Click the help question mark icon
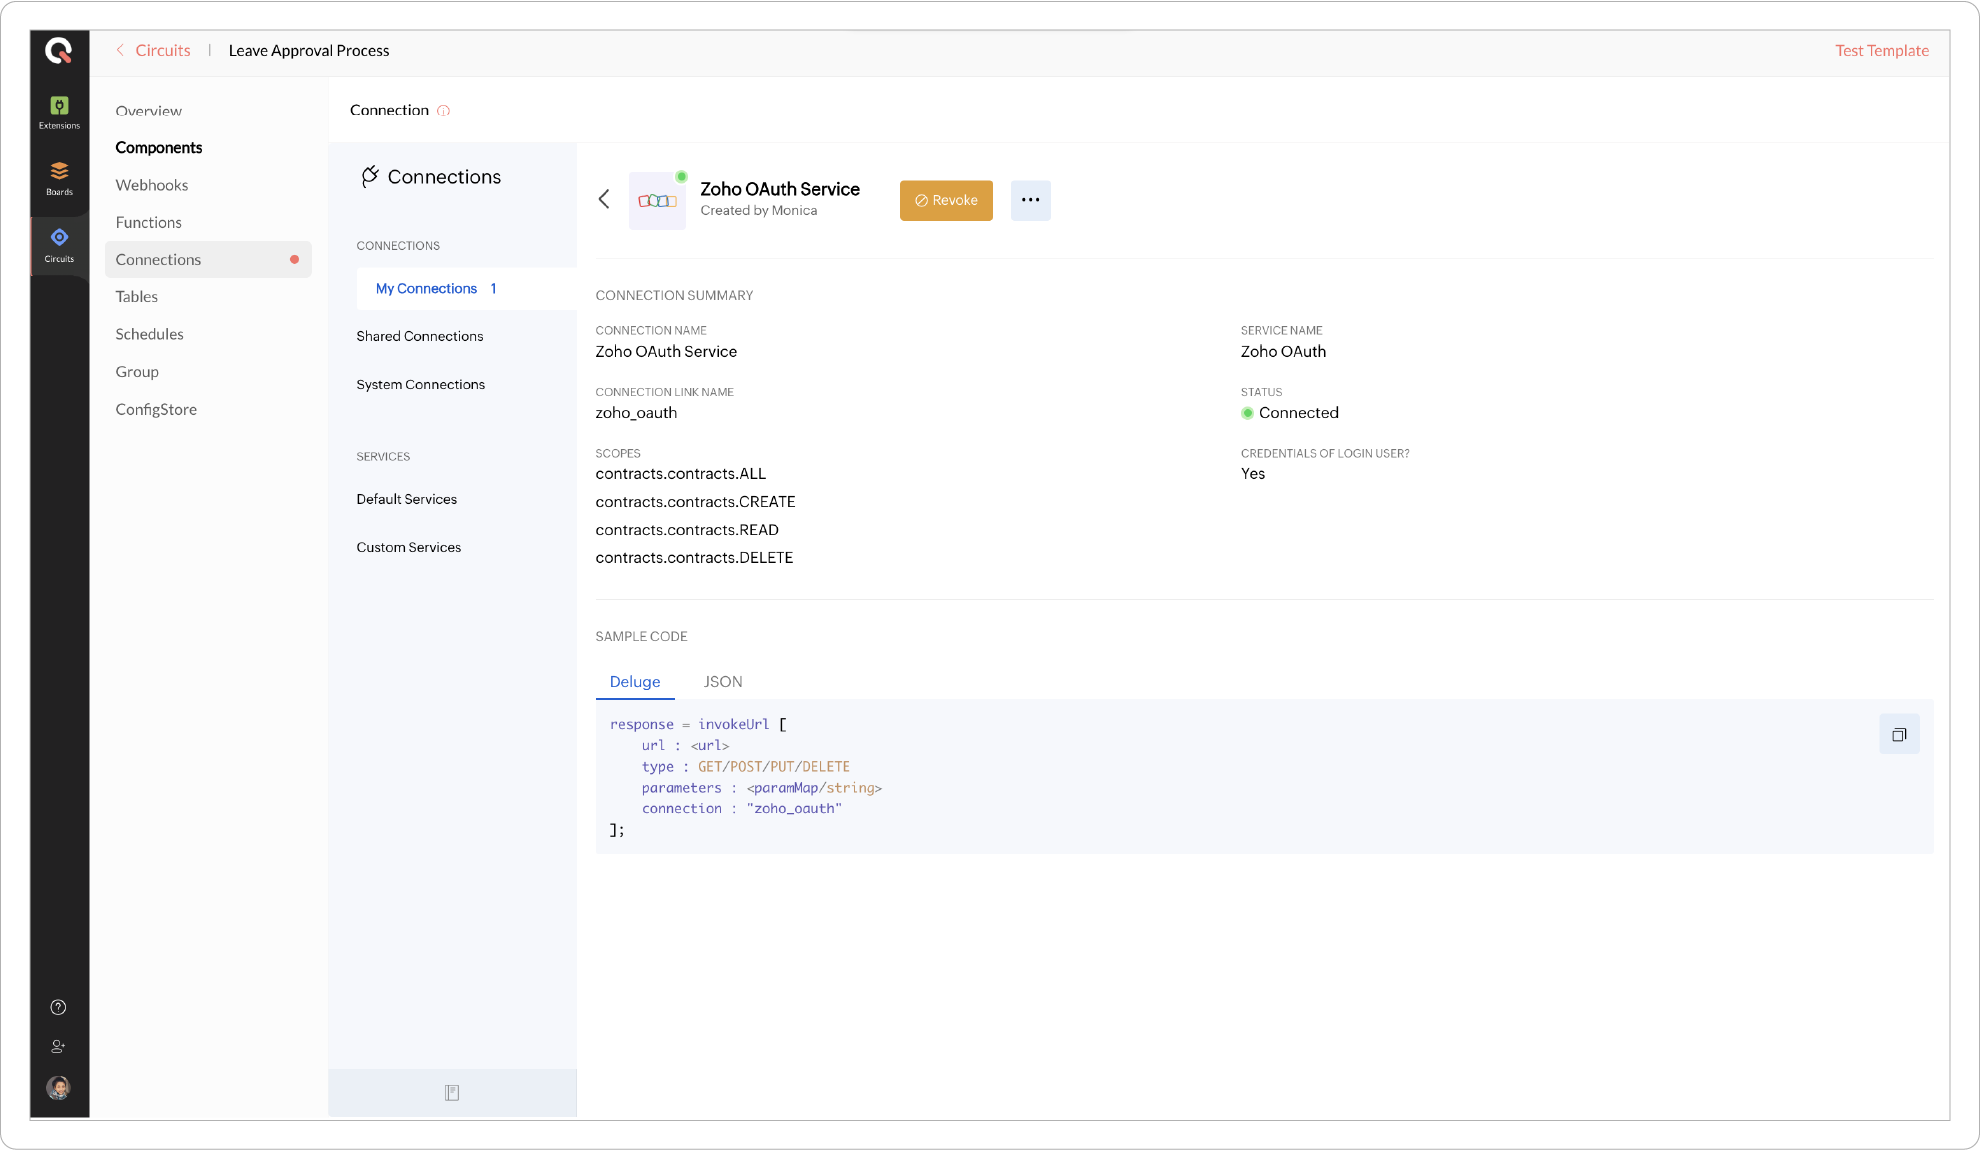The height and width of the screenshot is (1150, 1980). 59,1007
